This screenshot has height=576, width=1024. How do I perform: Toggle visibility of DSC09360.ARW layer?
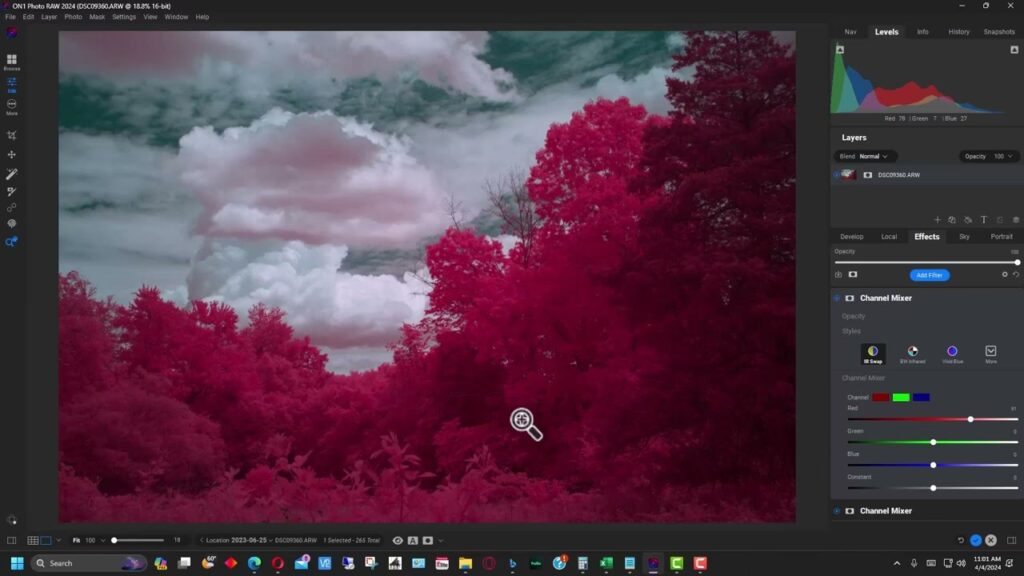point(836,174)
